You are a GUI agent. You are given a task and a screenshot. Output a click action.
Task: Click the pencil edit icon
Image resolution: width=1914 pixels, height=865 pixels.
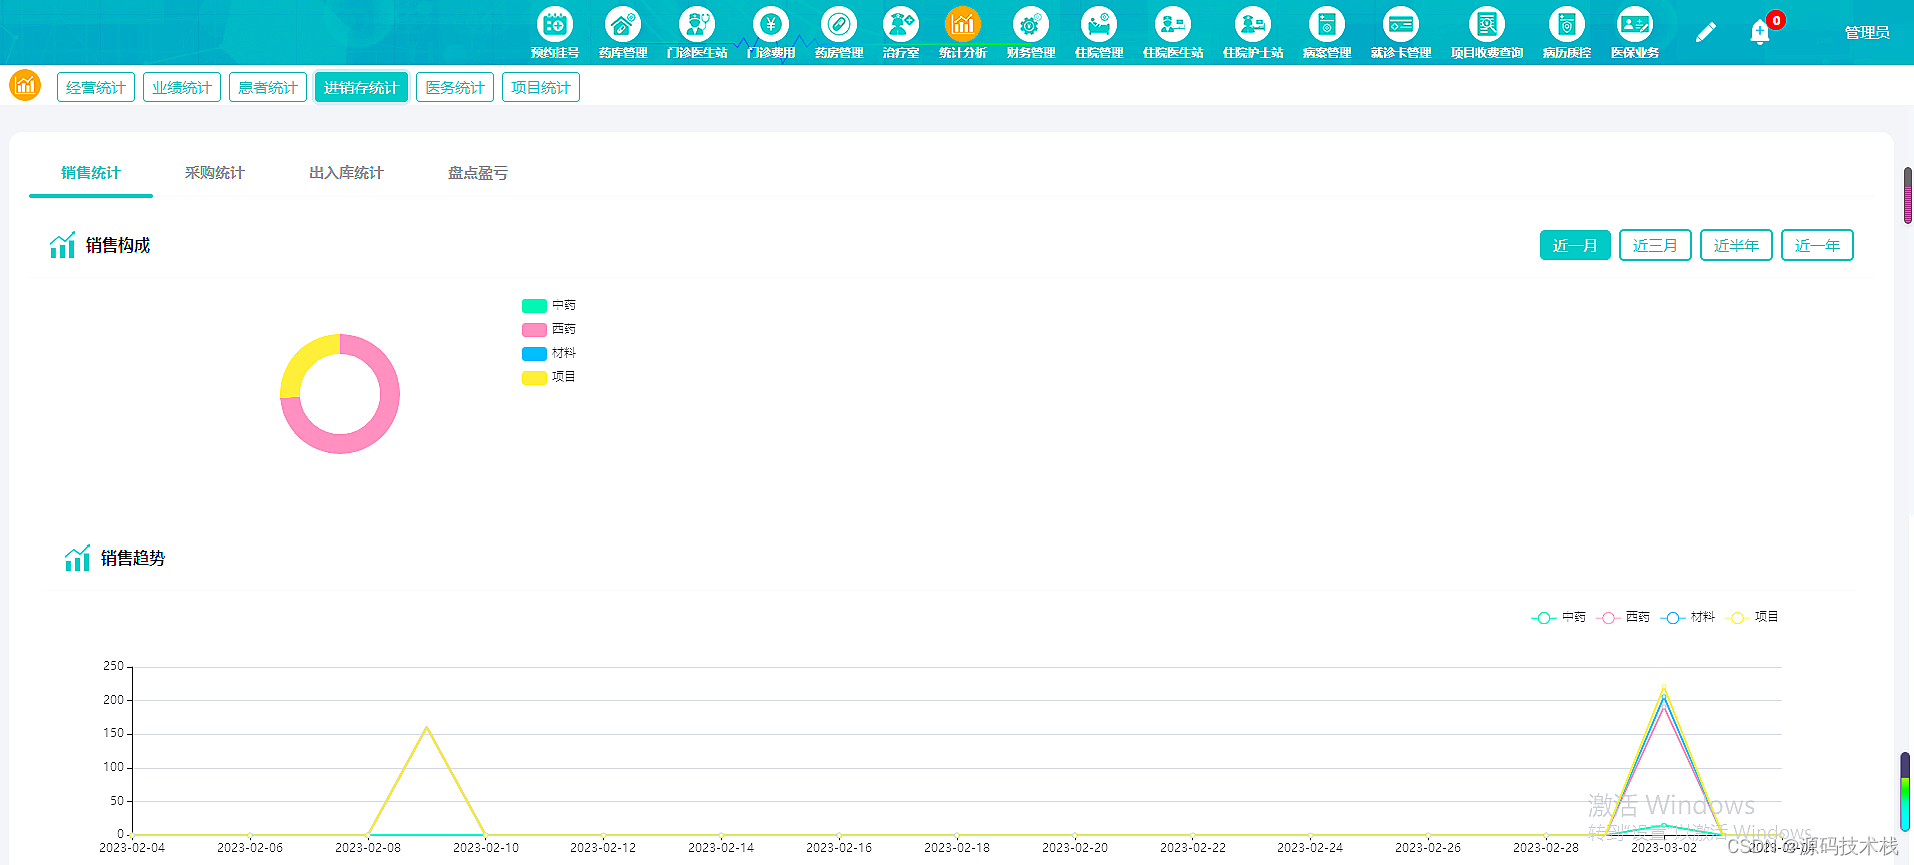(1706, 32)
